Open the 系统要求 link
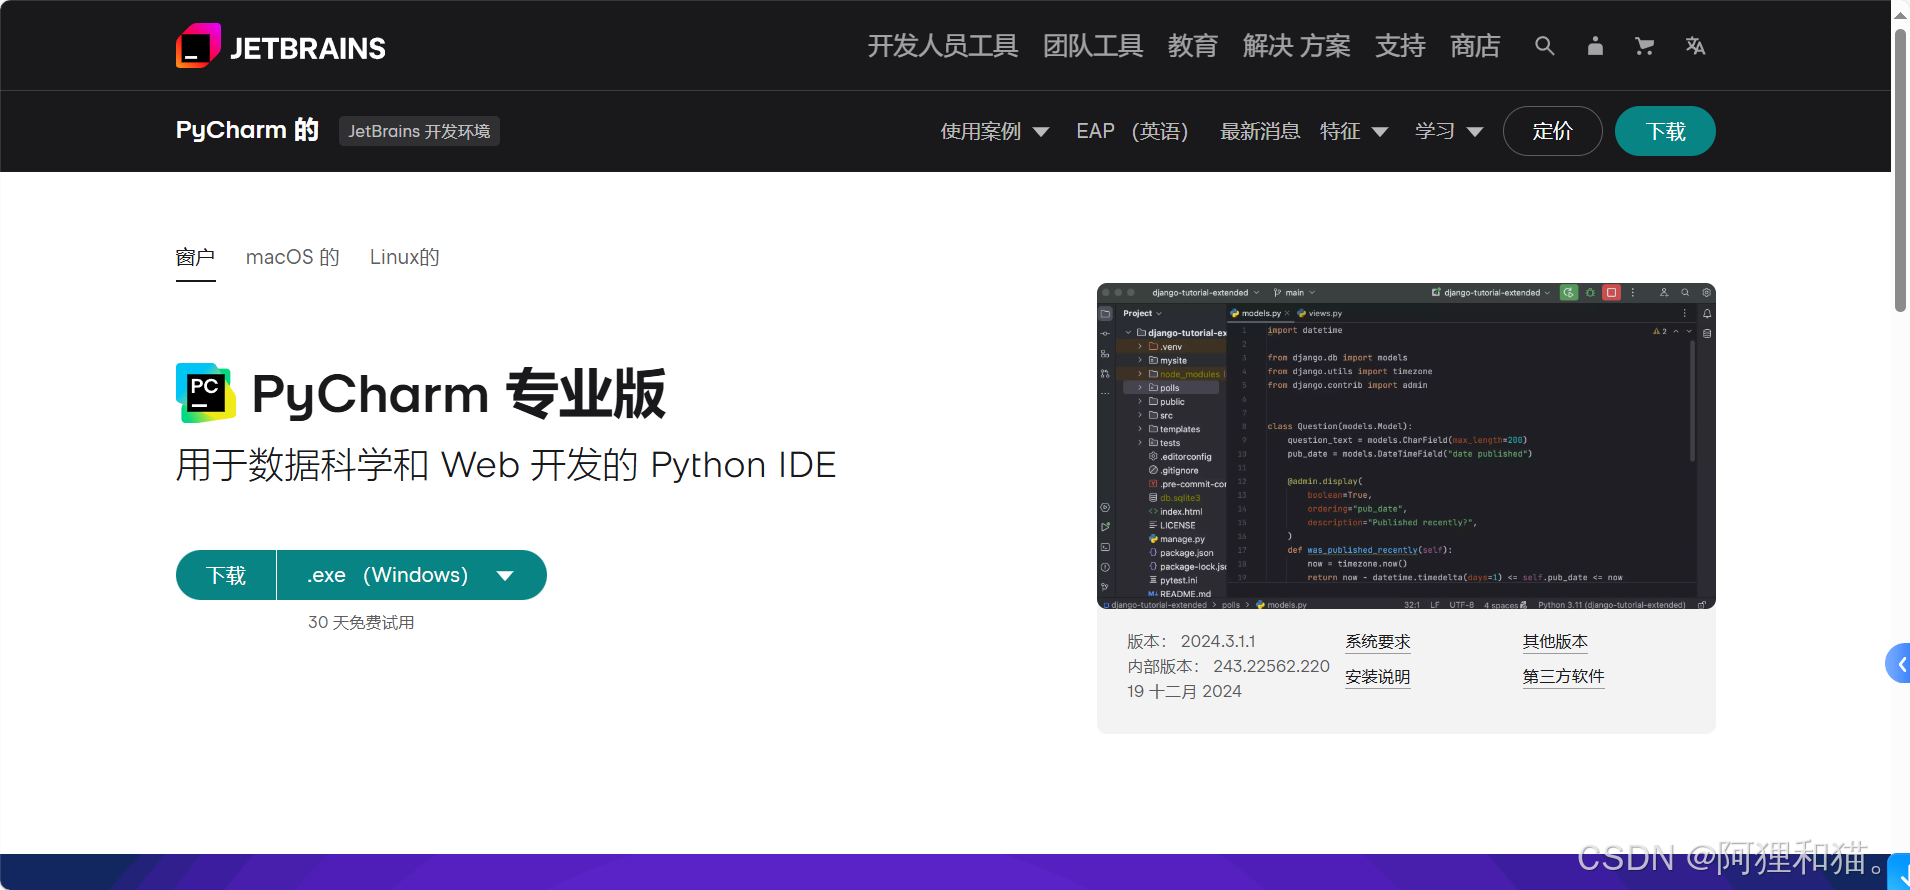 pyautogui.click(x=1377, y=642)
